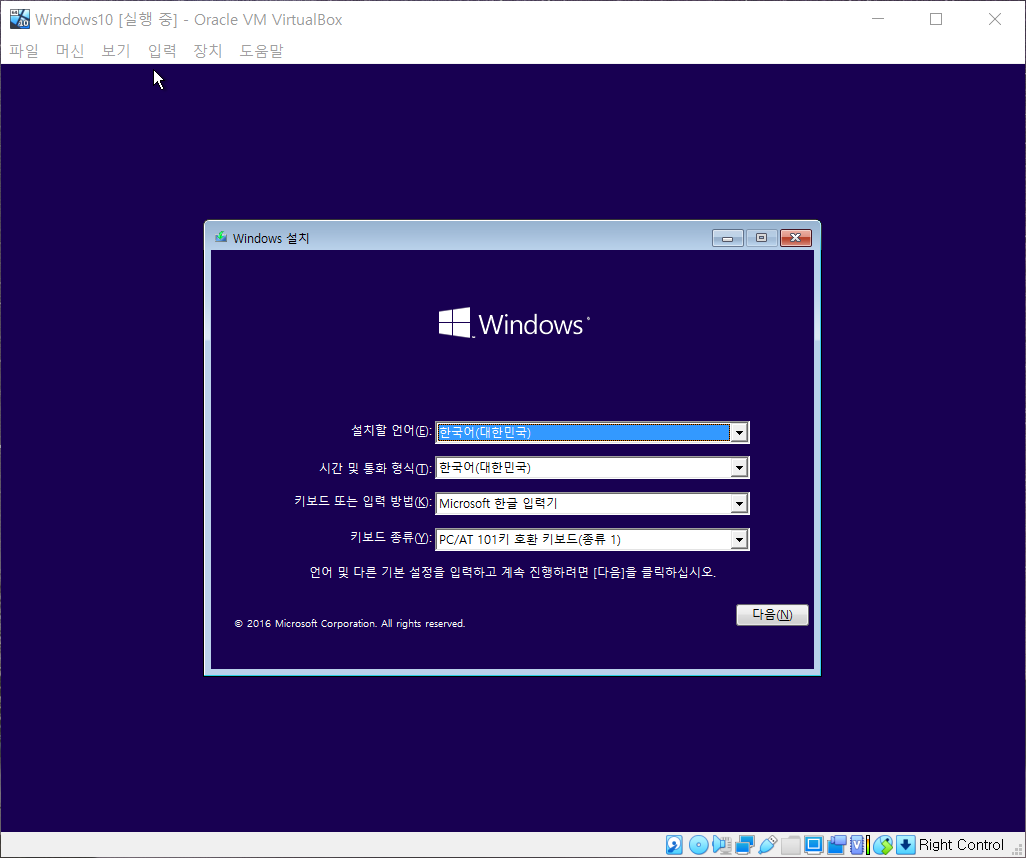
Task: Click the audio status icon
Action: [722, 845]
